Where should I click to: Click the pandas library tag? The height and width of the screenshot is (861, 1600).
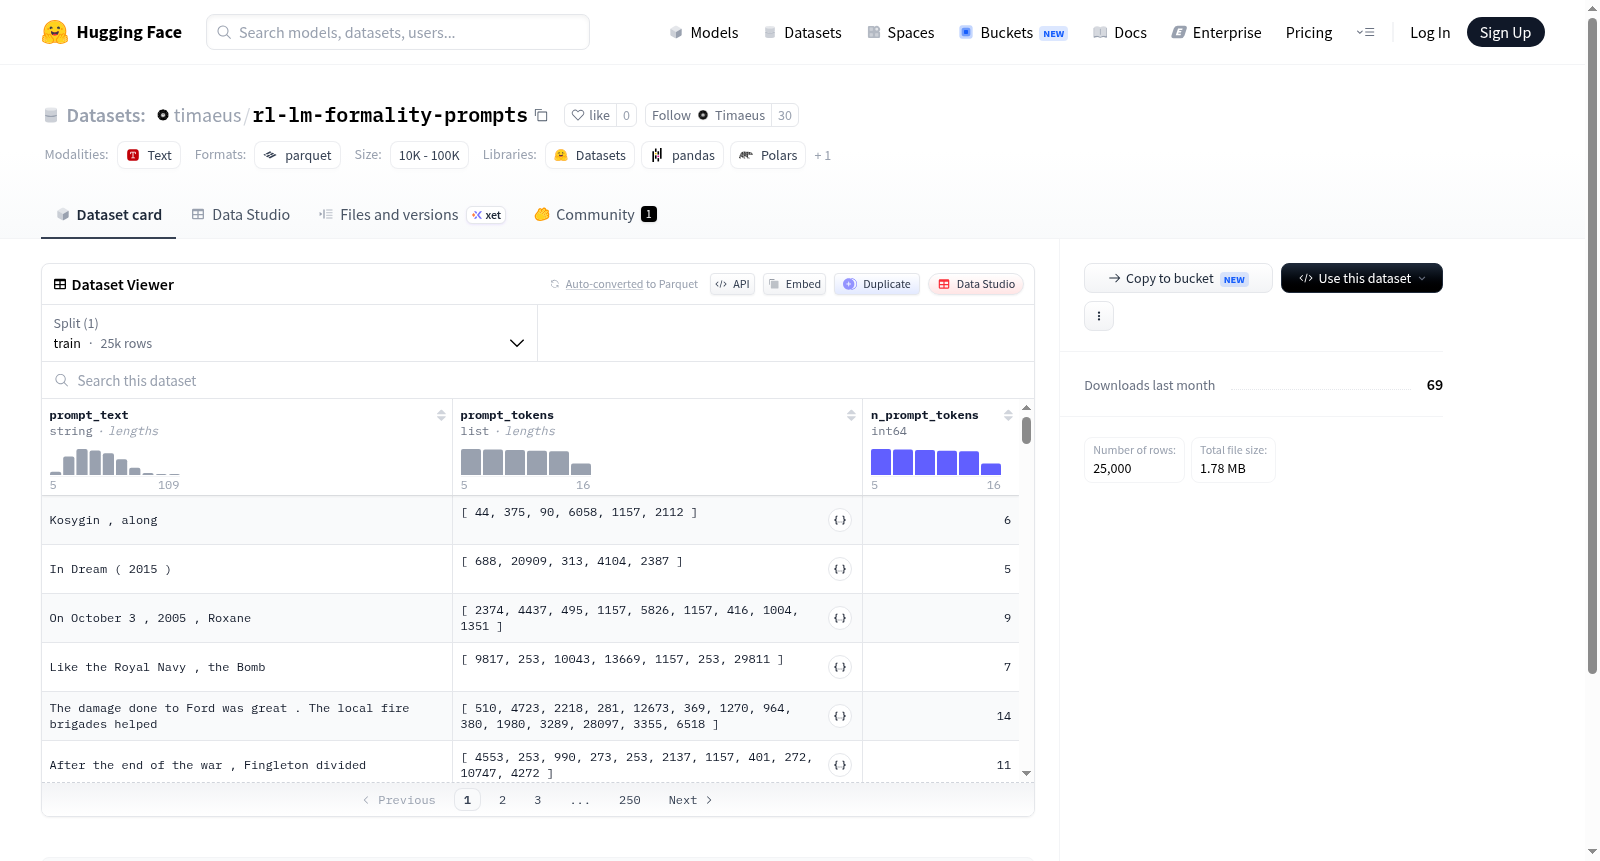[683, 155]
